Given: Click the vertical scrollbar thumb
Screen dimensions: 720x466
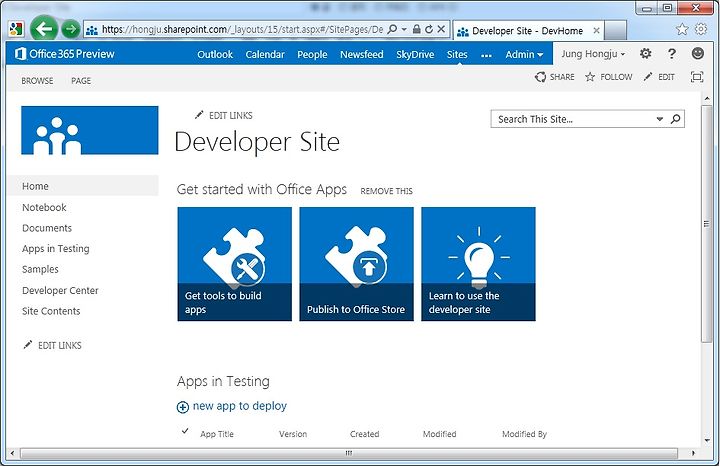Looking at the screenshot, I should coord(706,224).
